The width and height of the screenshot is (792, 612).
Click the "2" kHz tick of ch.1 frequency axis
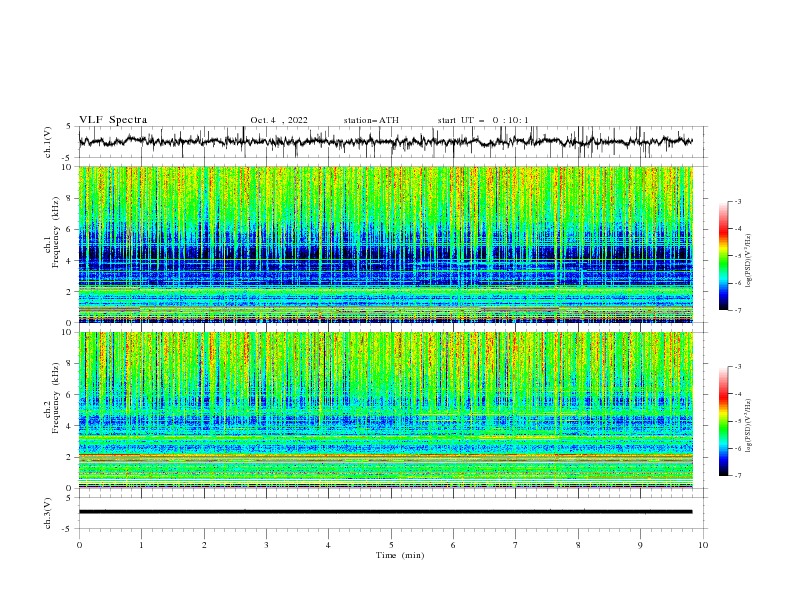click(x=69, y=291)
